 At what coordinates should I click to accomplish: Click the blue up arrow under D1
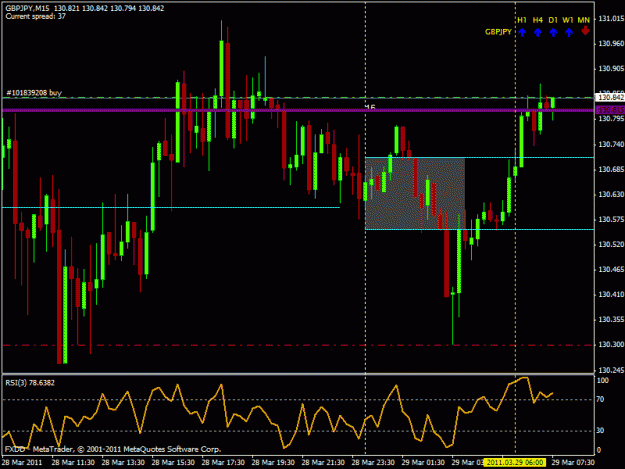(x=553, y=32)
